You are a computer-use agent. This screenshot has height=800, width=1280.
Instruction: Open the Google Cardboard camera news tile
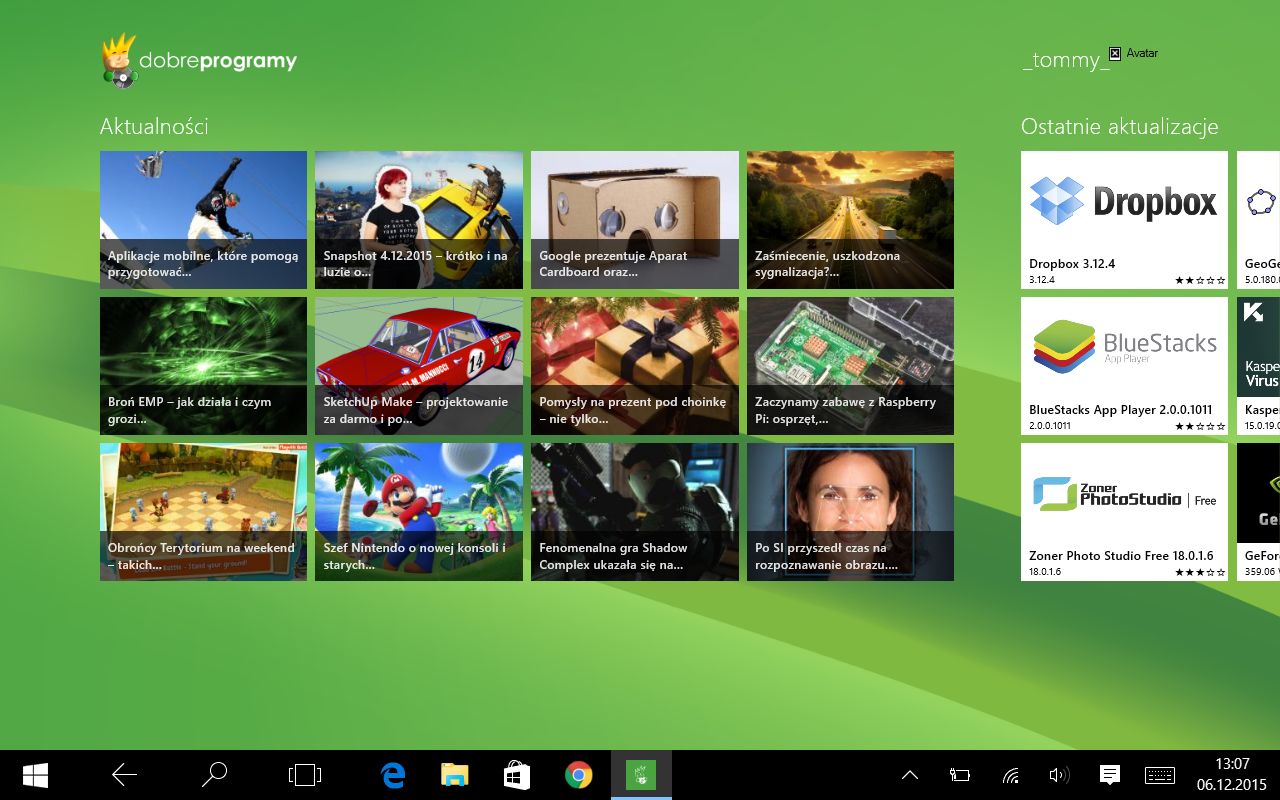tap(635, 220)
